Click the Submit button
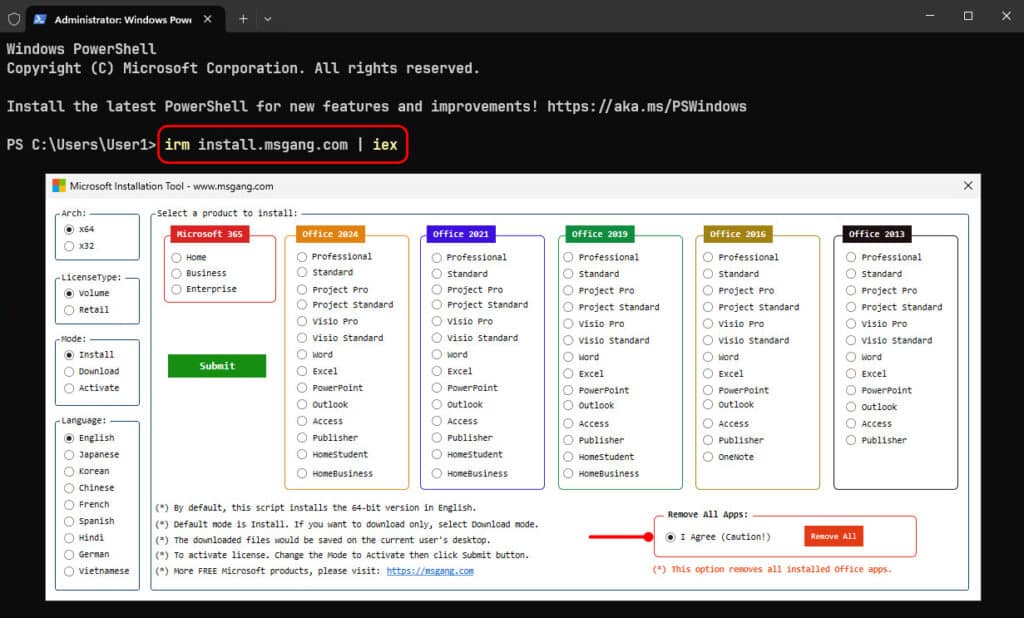The width and height of the screenshot is (1024, 618). pos(217,366)
